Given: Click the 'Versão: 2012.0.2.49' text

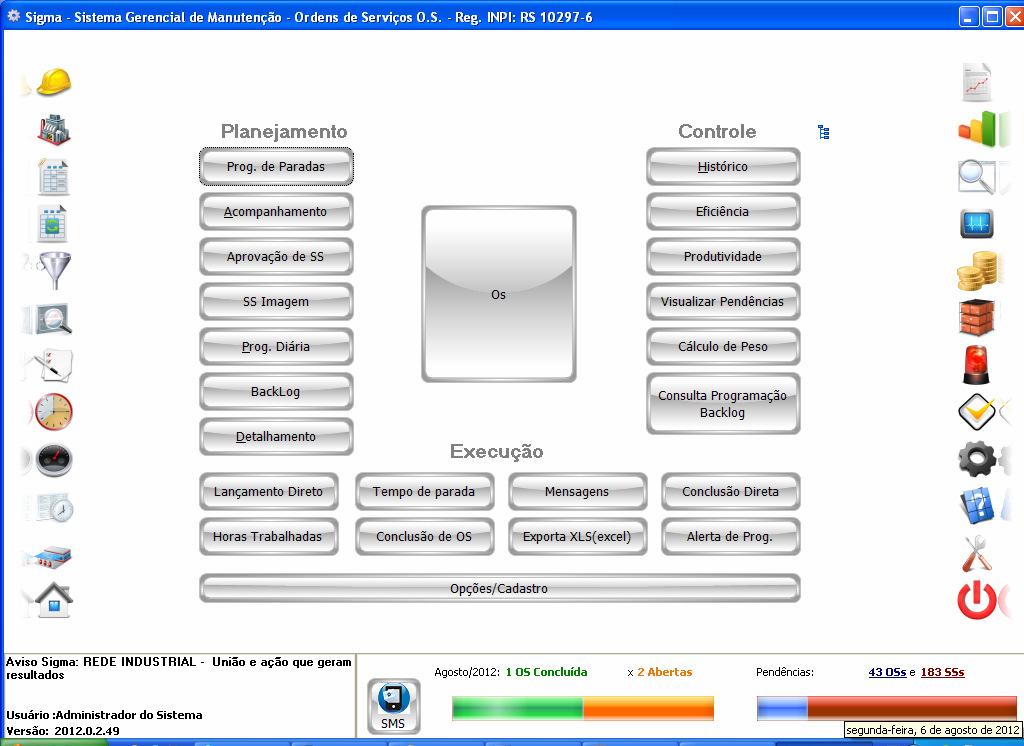Looking at the screenshot, I should (x=63, y=731).
